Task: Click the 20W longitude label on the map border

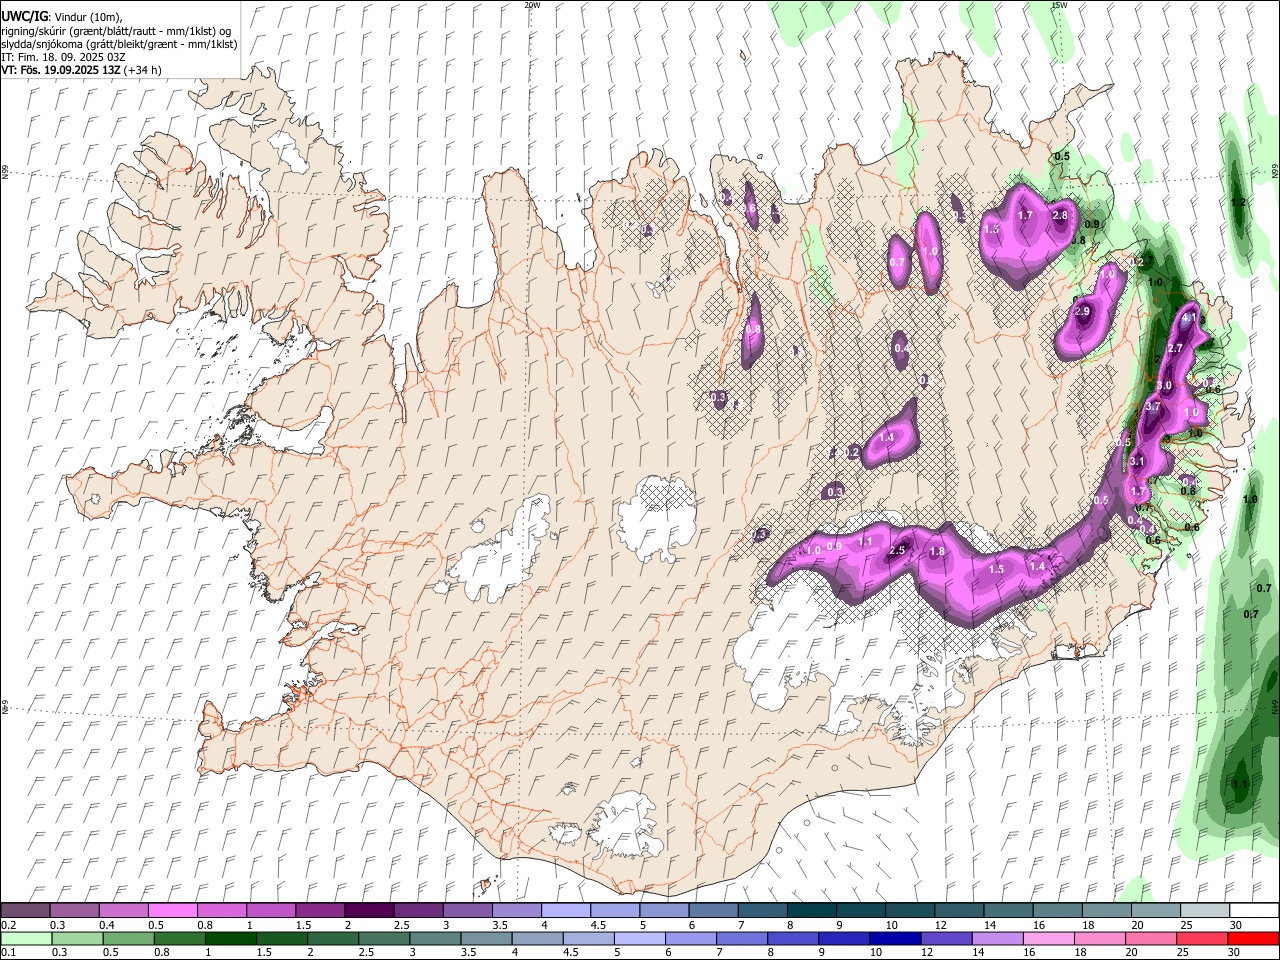Action: point(532,5)
